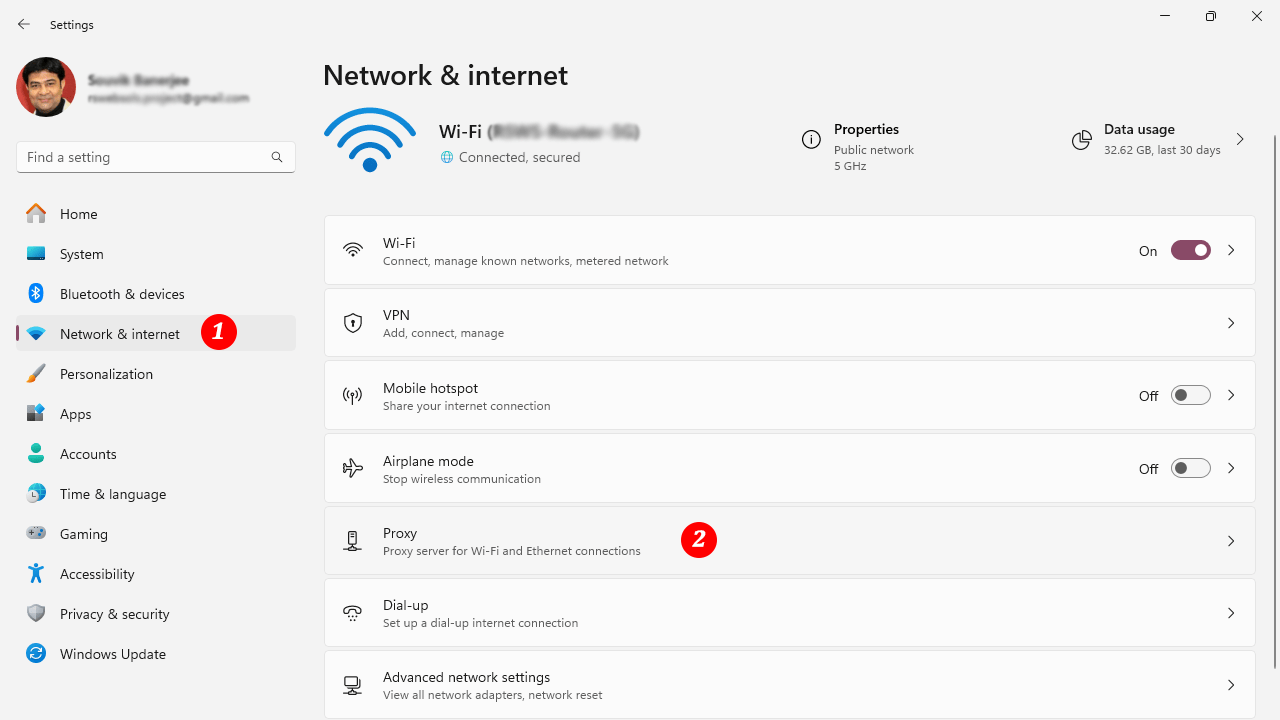Turn off the Wi-Fi toggle
Screen dimensions: 1280x720
pos(1190,250)
